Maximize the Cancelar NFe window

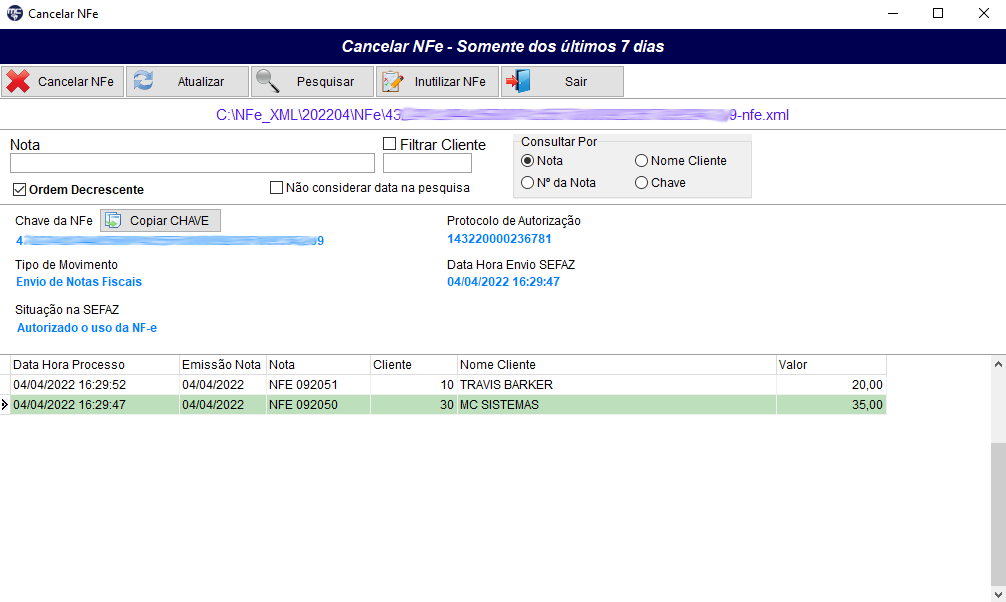click(x=938, y=14)
